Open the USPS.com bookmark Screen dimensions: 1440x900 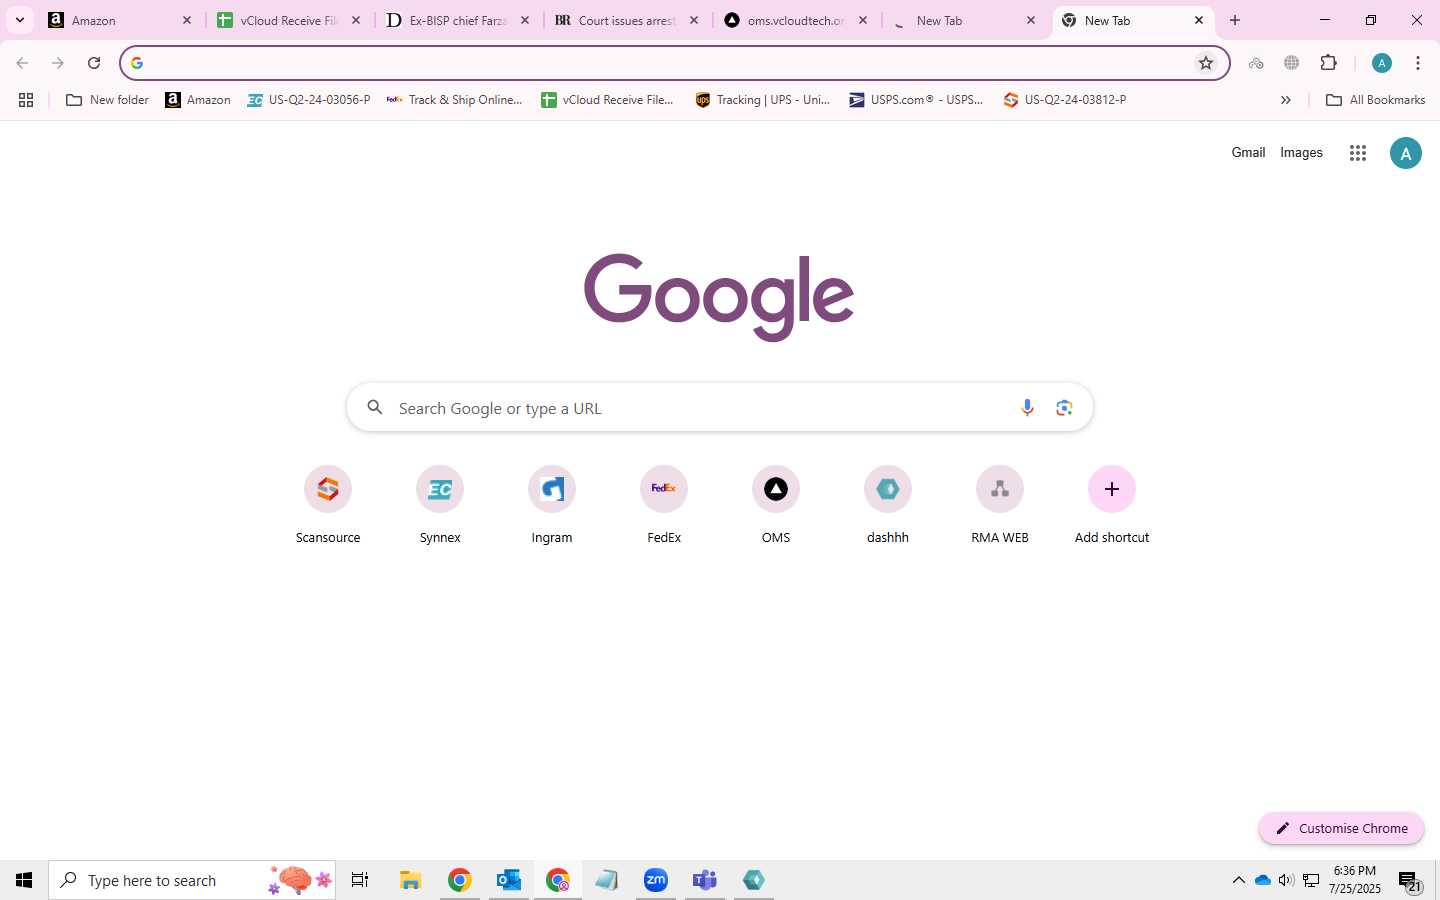[x=917, y=100]
